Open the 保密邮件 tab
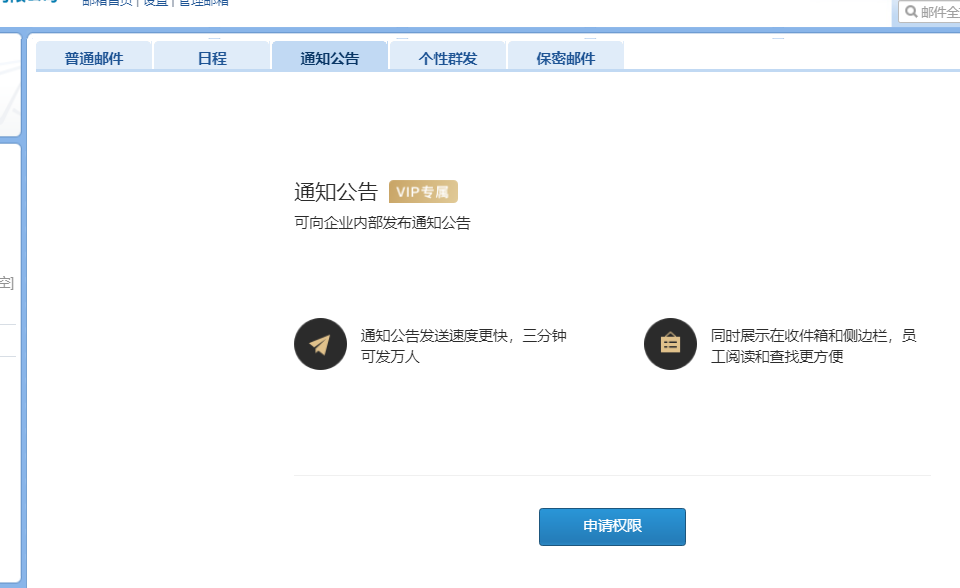 coord(566,58)
